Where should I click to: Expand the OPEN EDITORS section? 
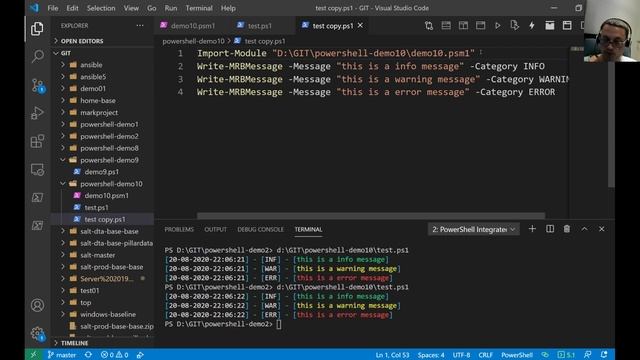pos(82,41)
